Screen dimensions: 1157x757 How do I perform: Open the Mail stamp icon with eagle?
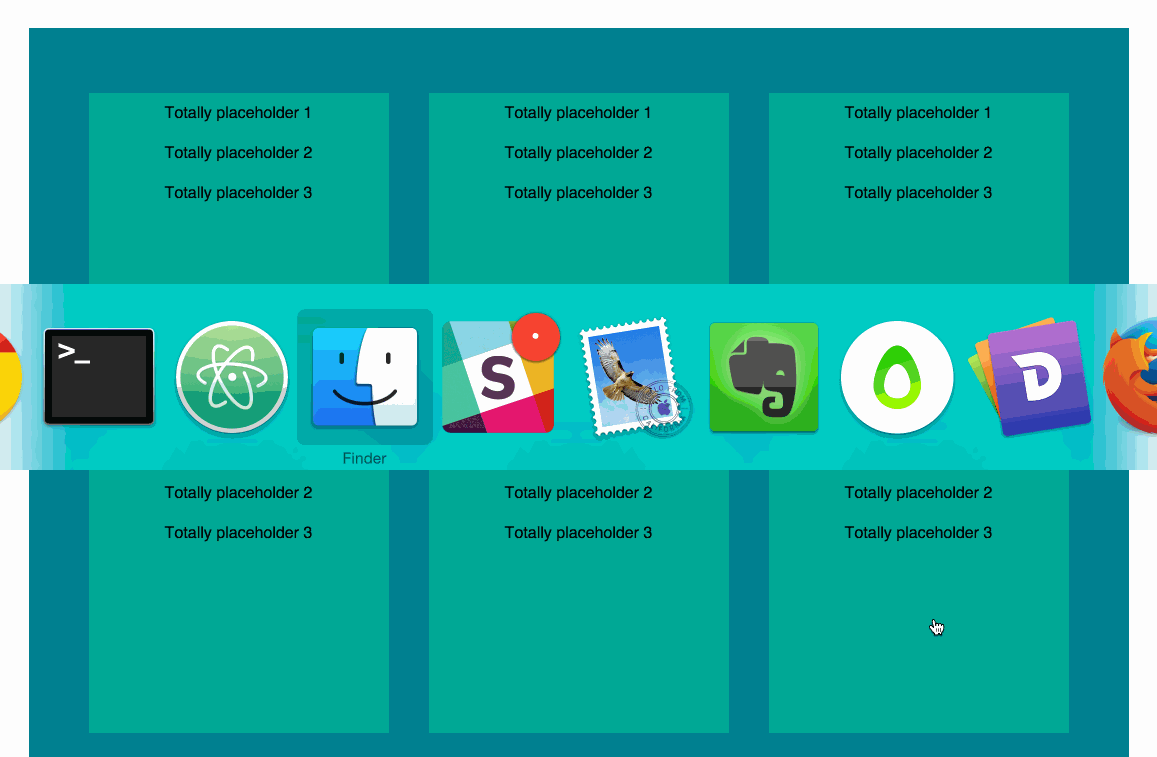pos(636,377)
